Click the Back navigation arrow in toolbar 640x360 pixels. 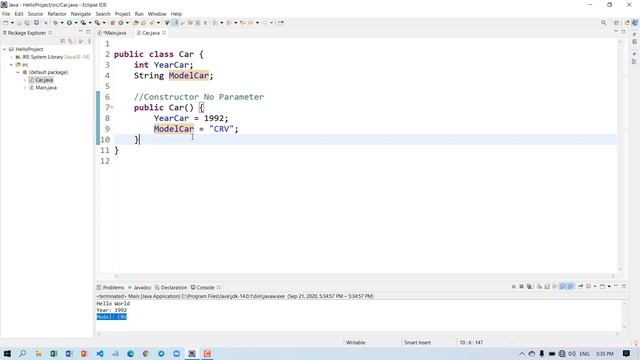tap(251, 23)
